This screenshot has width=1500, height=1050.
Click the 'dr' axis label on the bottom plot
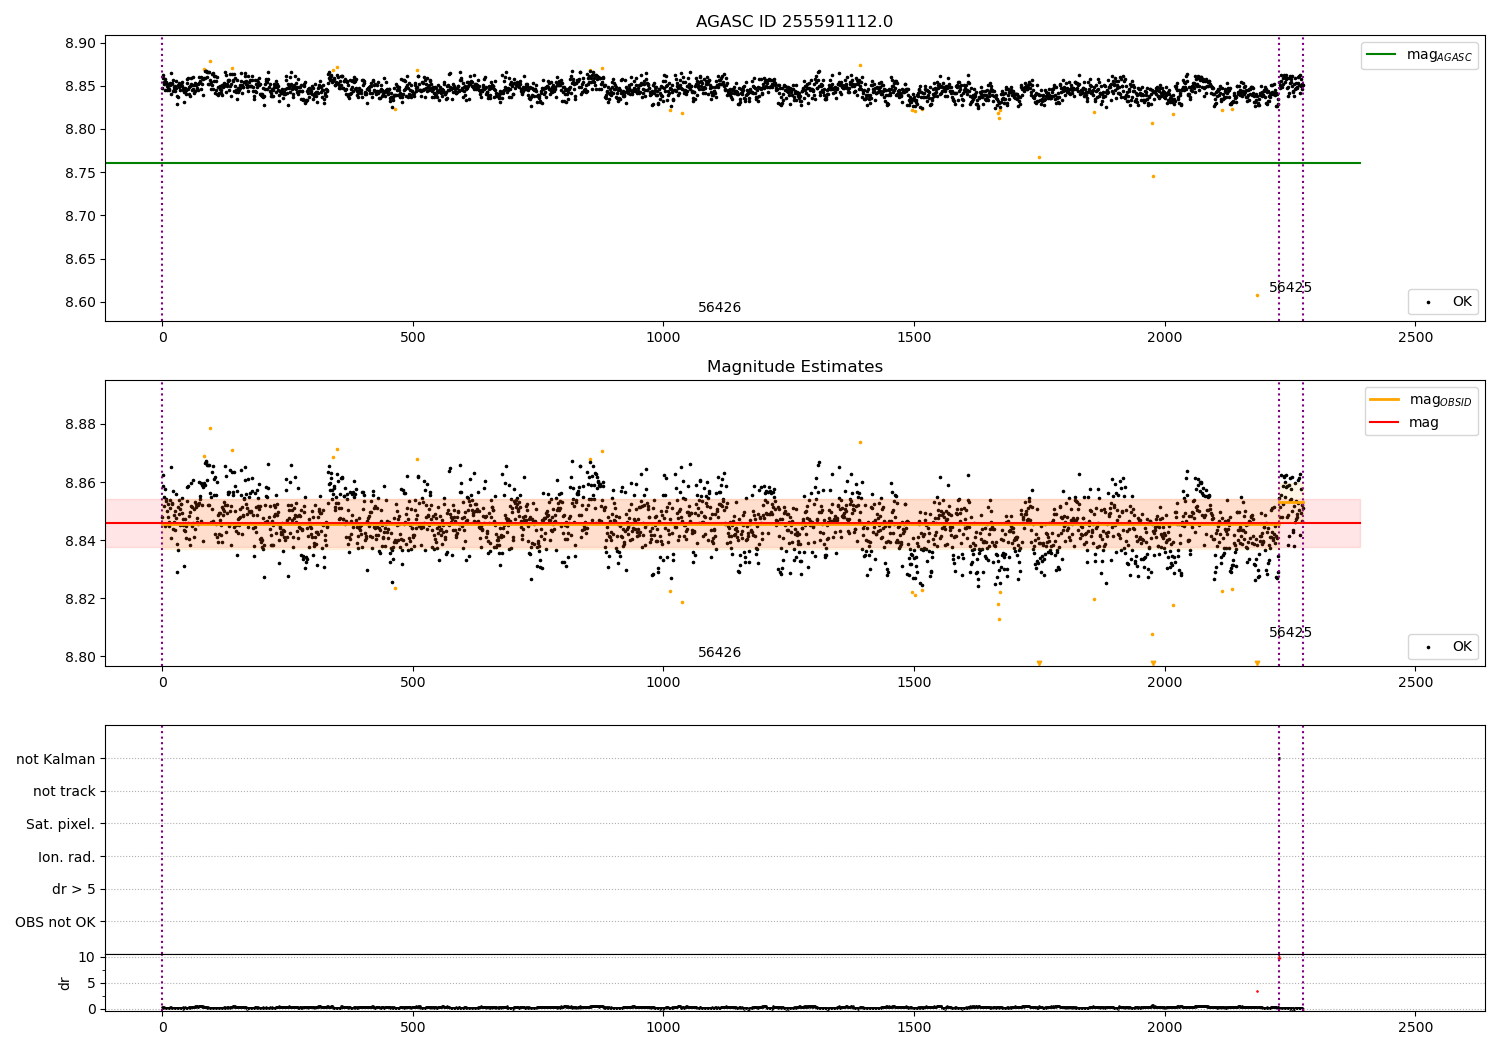tap(65, 983)
